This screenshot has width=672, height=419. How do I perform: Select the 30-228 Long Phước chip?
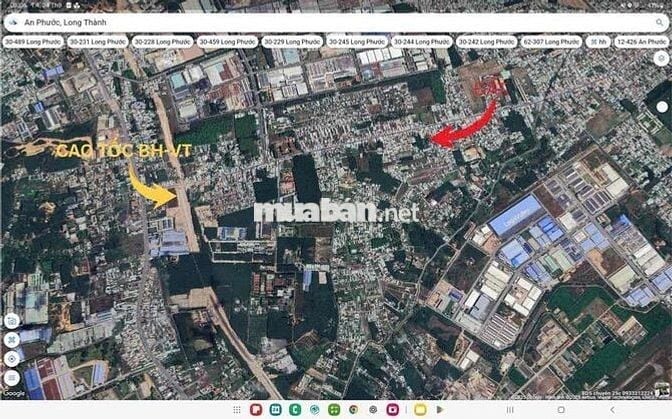[162, 42]
